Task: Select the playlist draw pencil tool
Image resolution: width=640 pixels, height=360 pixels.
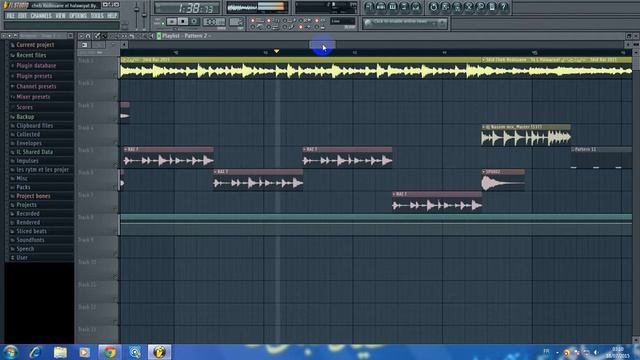Action: (97, 36)
